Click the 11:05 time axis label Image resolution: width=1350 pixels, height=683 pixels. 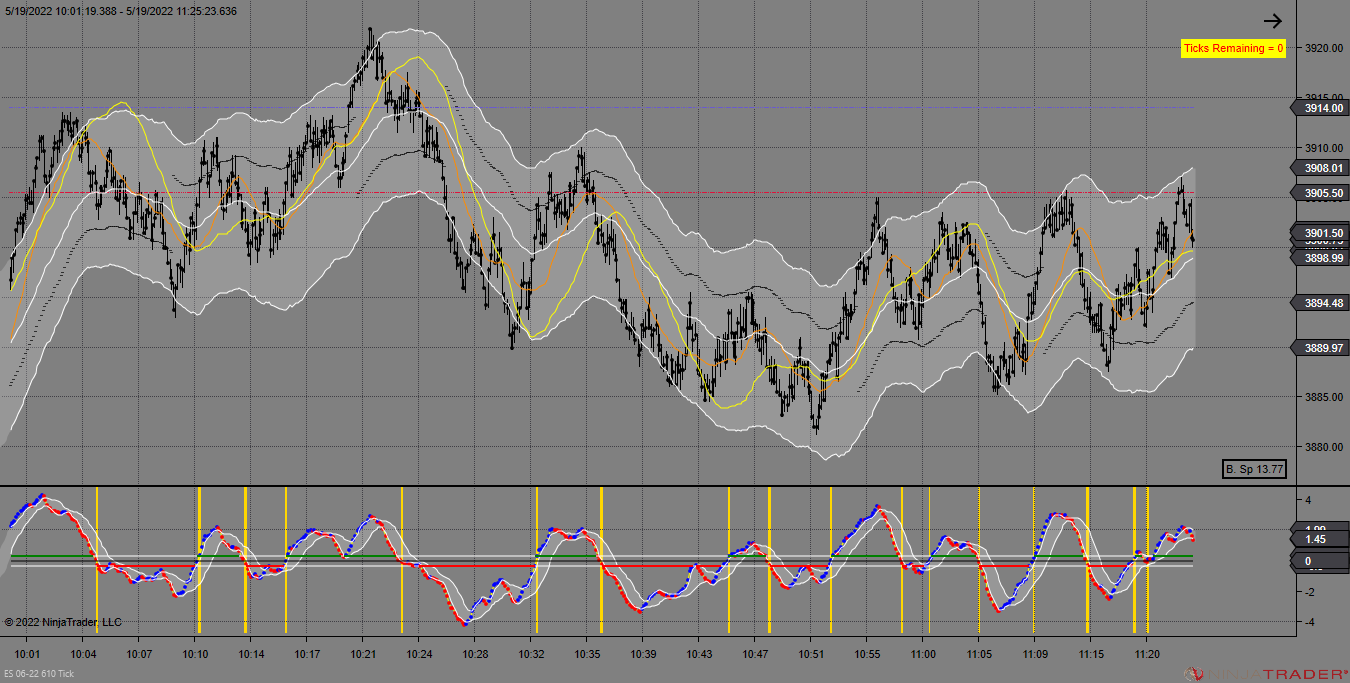point(979,654)
